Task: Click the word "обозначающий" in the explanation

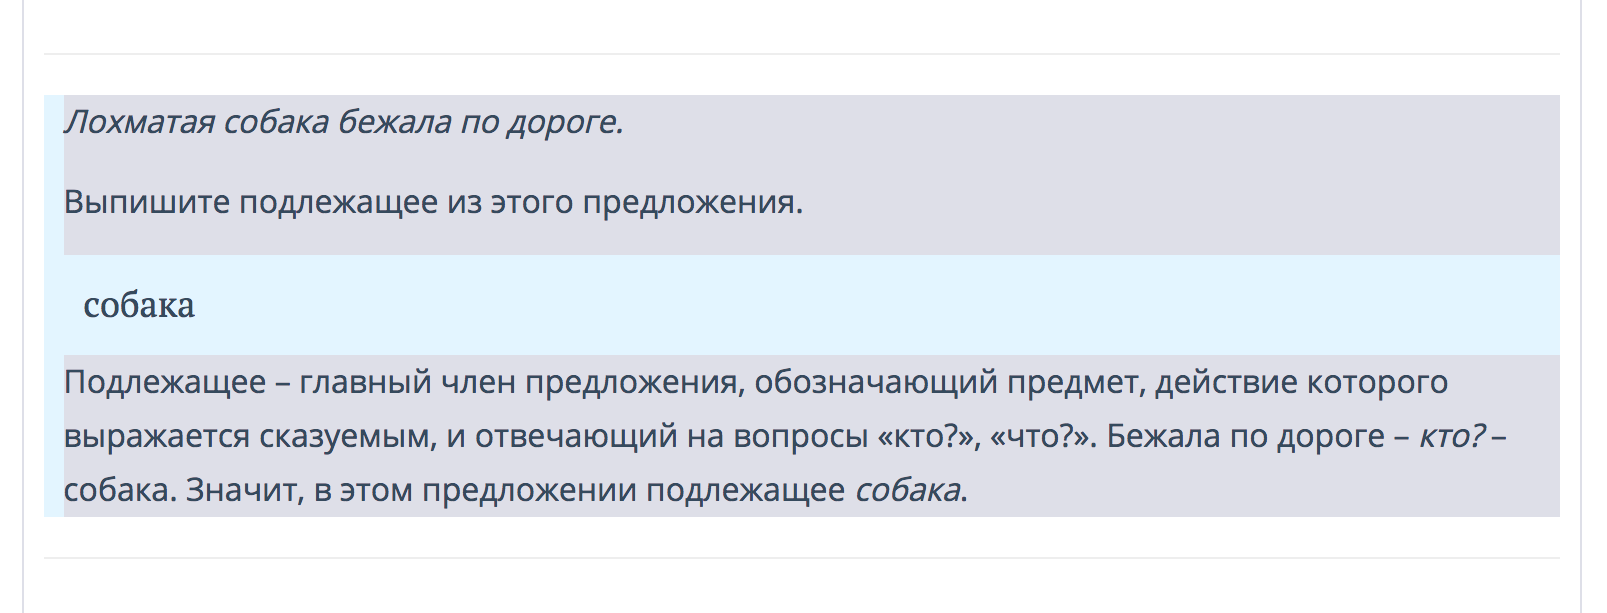Action: pos(876,383)
